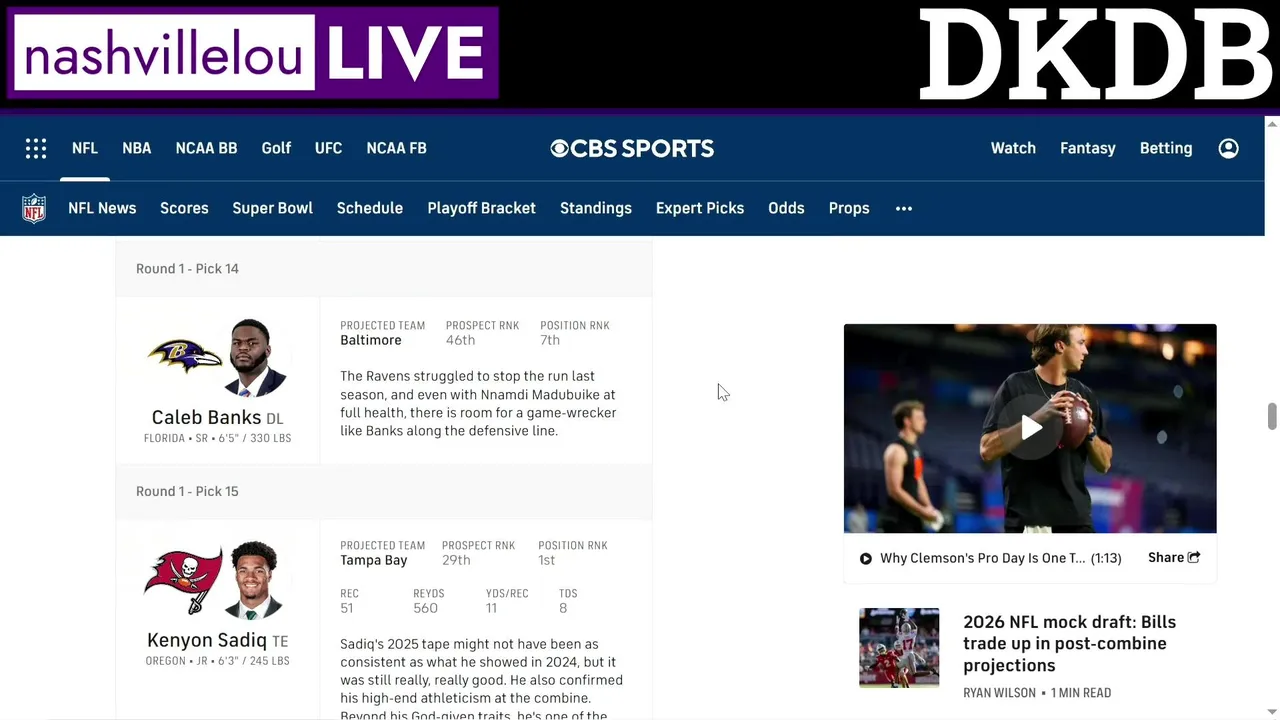Click the Tampa Bay projected team link
This screenshot has width=1280, height=720.
(x=374, y=560)
